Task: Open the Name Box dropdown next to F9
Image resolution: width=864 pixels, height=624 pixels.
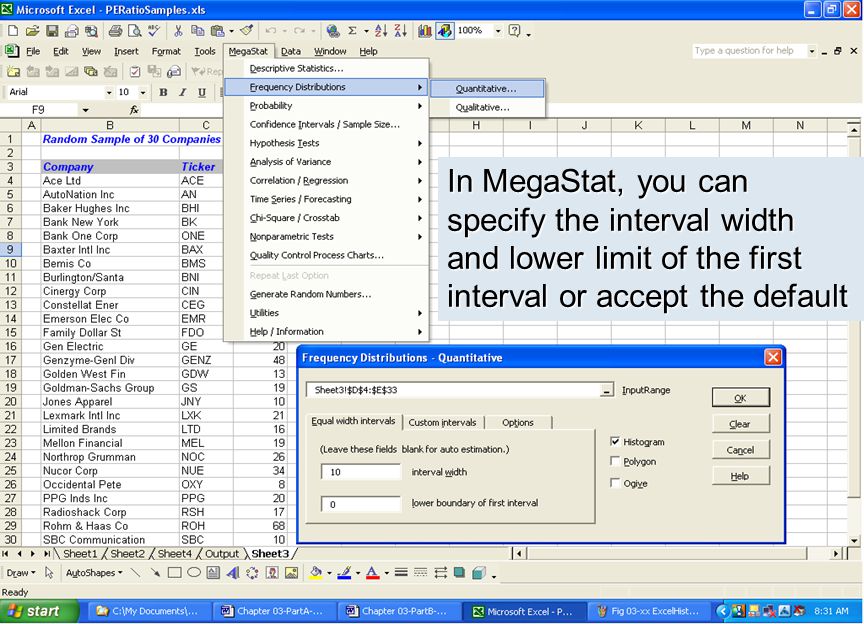Action: [x=85, y=110]
